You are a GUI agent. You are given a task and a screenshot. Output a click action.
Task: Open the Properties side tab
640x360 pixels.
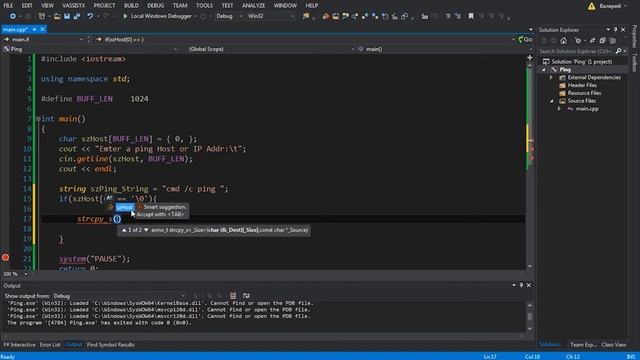[634, 36]
